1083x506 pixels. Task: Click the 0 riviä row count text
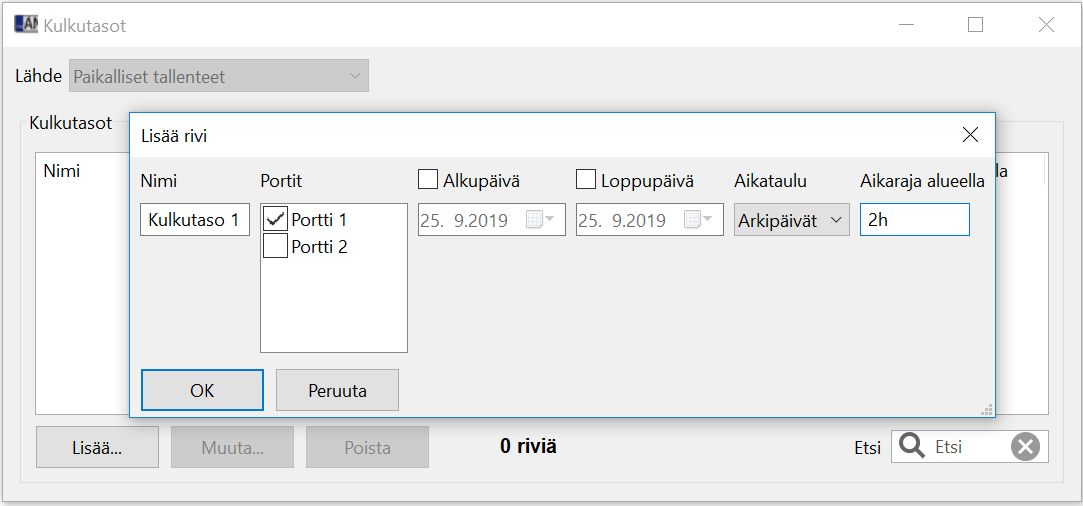[528, 446]
